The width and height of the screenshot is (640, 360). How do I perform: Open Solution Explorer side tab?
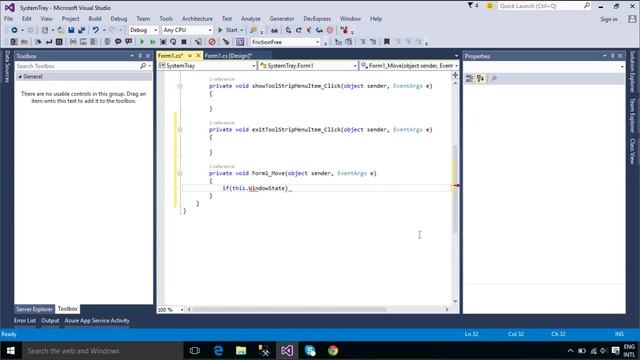coord(632,72)
